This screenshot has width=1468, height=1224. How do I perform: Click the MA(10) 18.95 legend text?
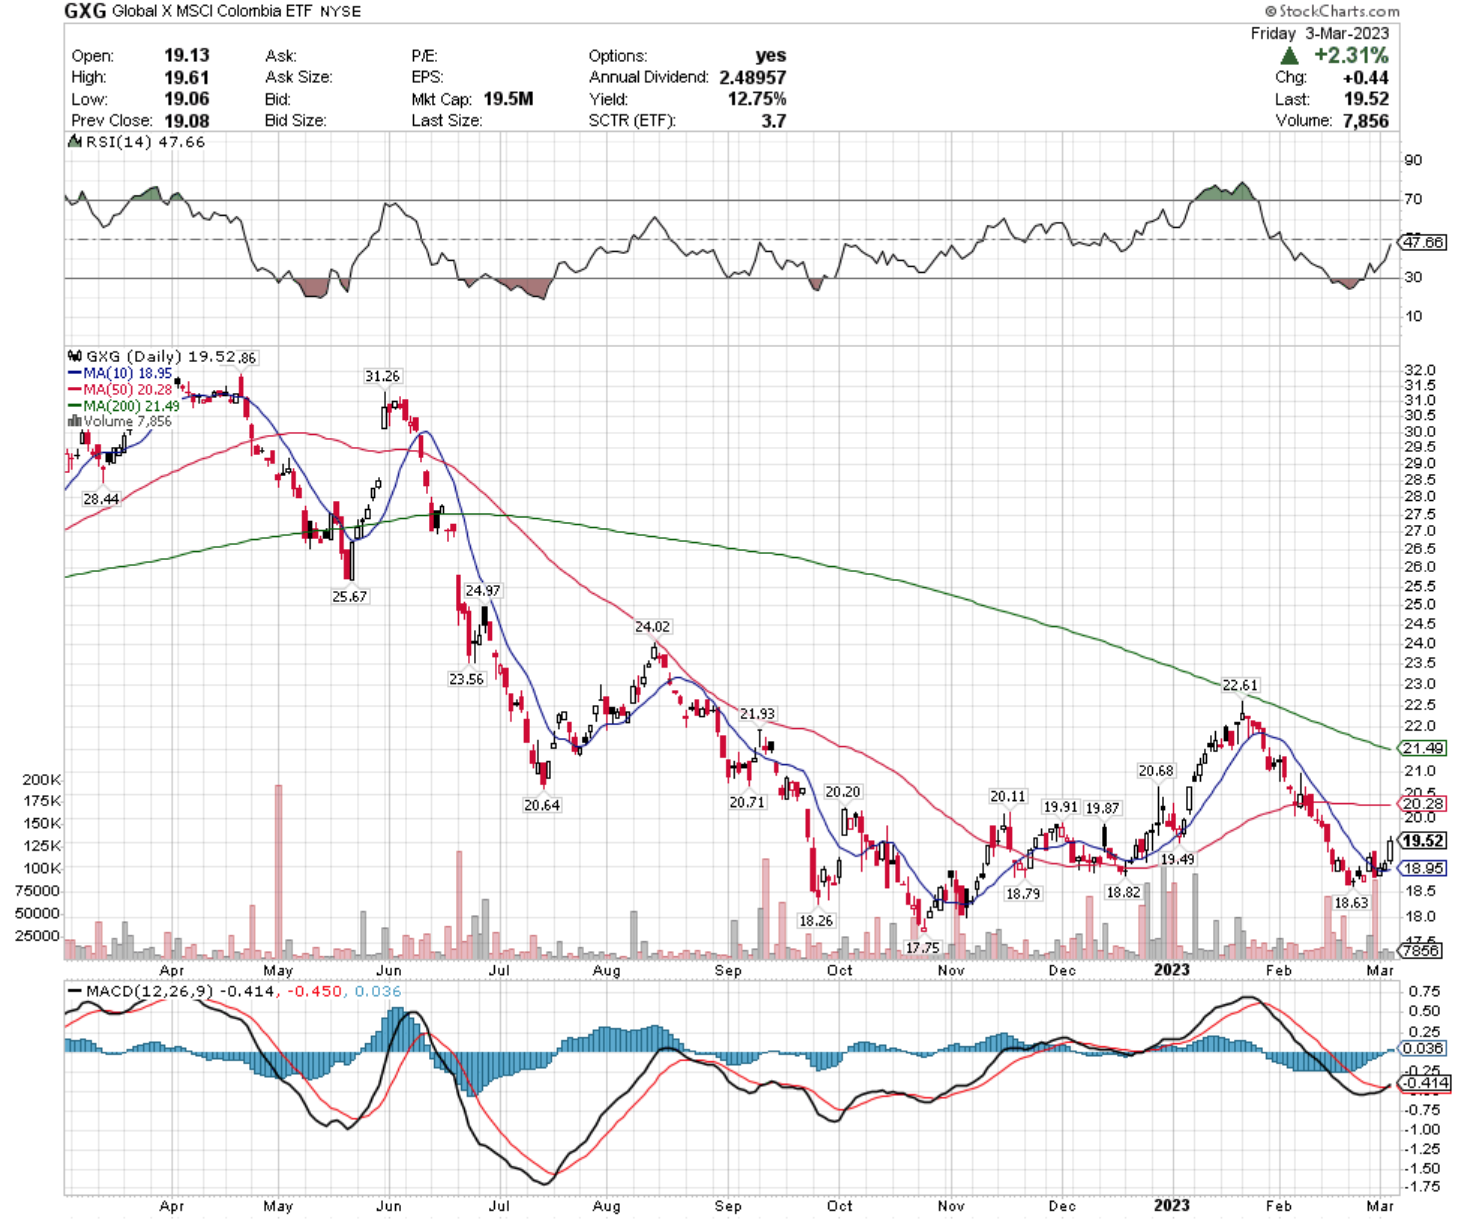[127, 373]
